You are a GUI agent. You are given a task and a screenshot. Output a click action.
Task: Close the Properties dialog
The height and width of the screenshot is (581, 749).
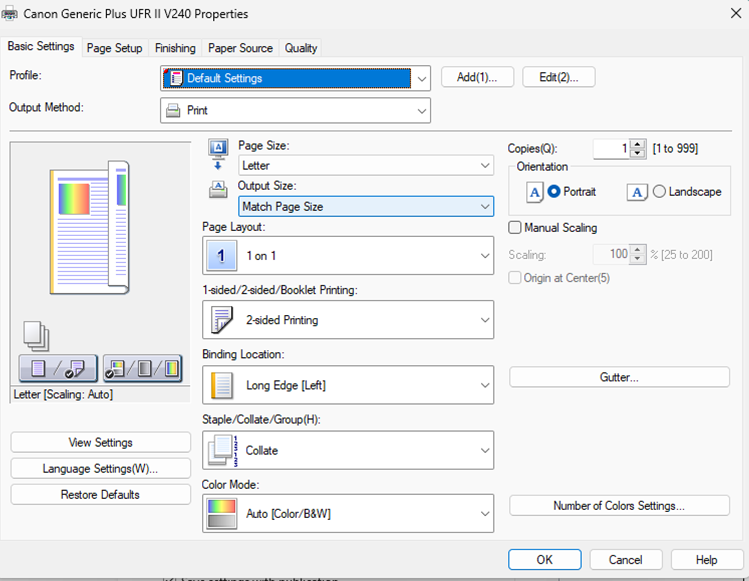(736, 13)
